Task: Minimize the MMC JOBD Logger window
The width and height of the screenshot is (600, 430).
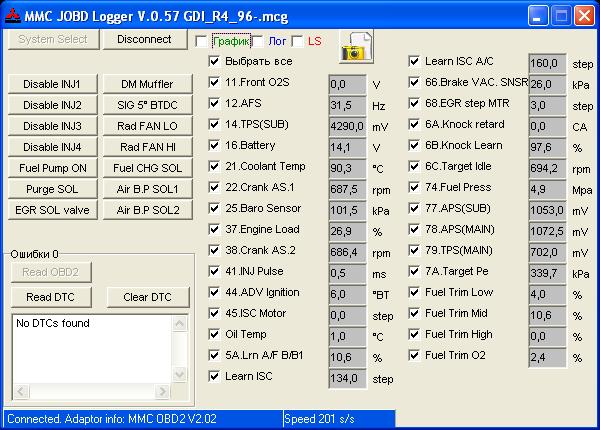Action: [x=538, y=16]
